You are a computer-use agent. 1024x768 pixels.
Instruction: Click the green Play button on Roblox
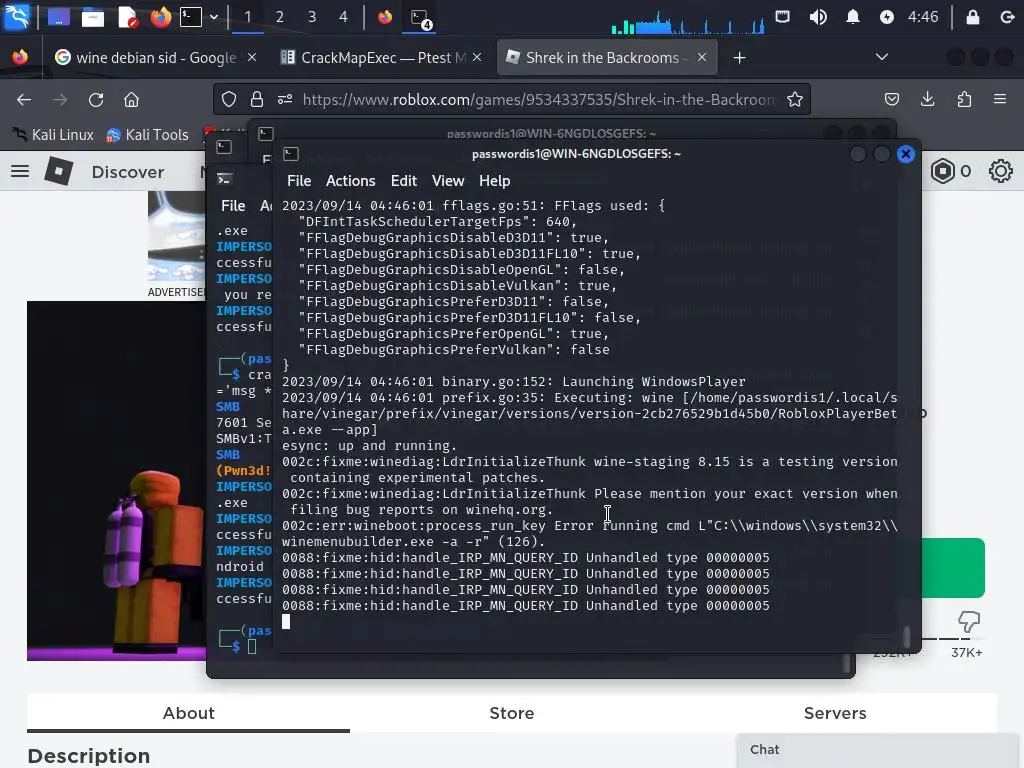(953, 568)
